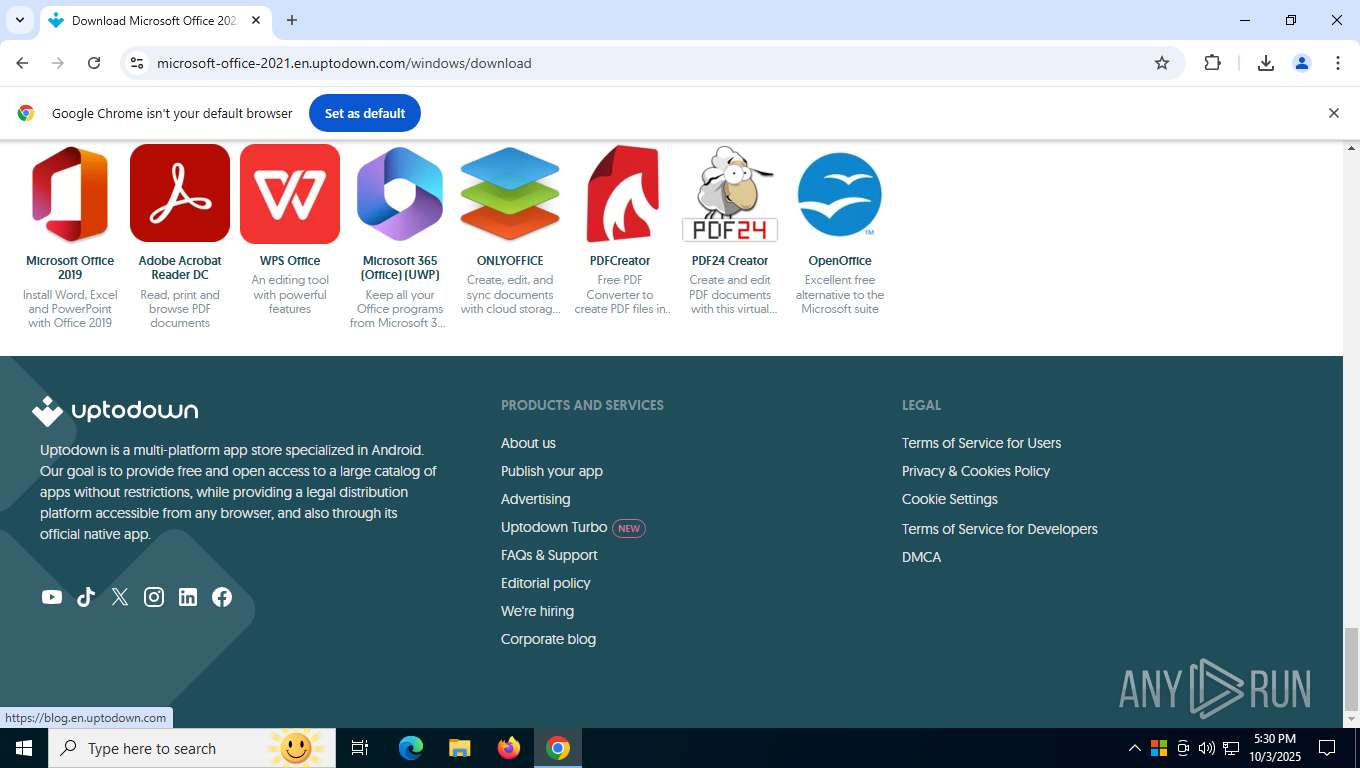Go back to previous page
Screen dimensions: 1360x768
tap(22, 63)
